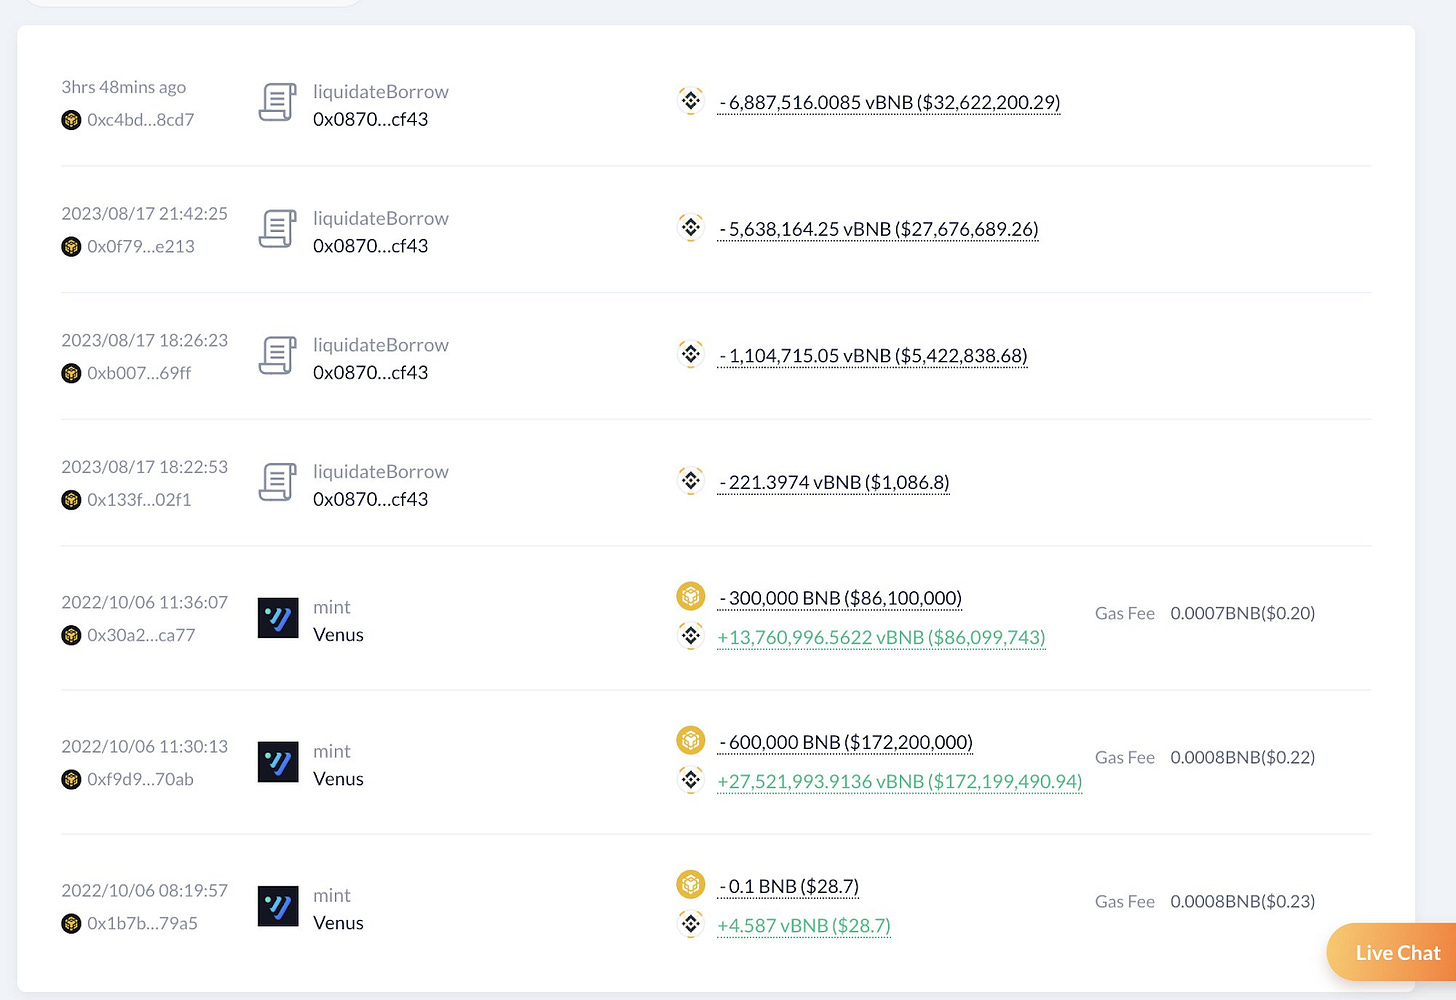Click amount +4.587 vBNB ($28.7)
The image size is (1456, 1000).
[804, 926]
